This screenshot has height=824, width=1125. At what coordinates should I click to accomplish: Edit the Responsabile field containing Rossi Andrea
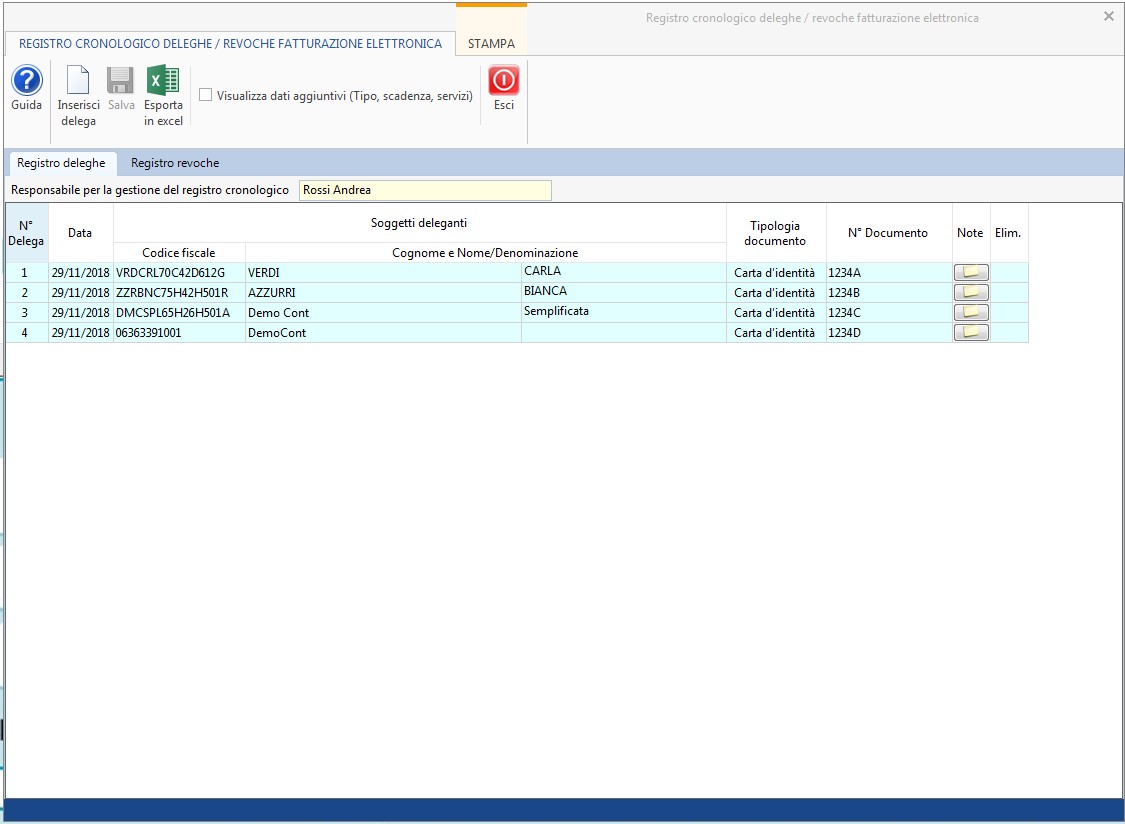coord(424,190)
